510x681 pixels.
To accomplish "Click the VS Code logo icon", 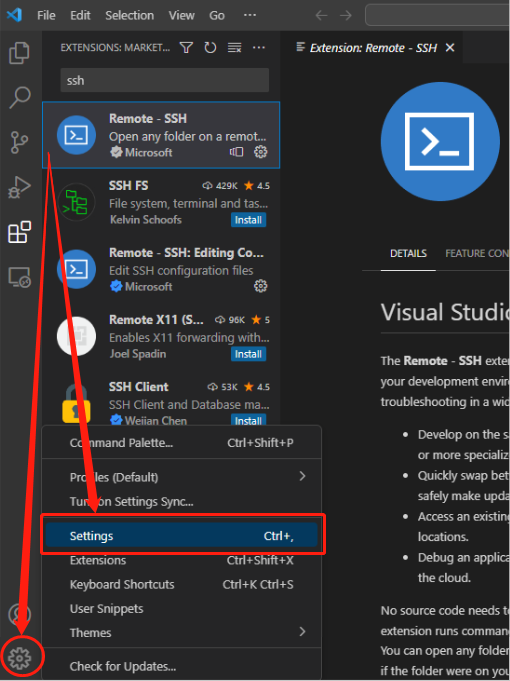I will [14, 15].
